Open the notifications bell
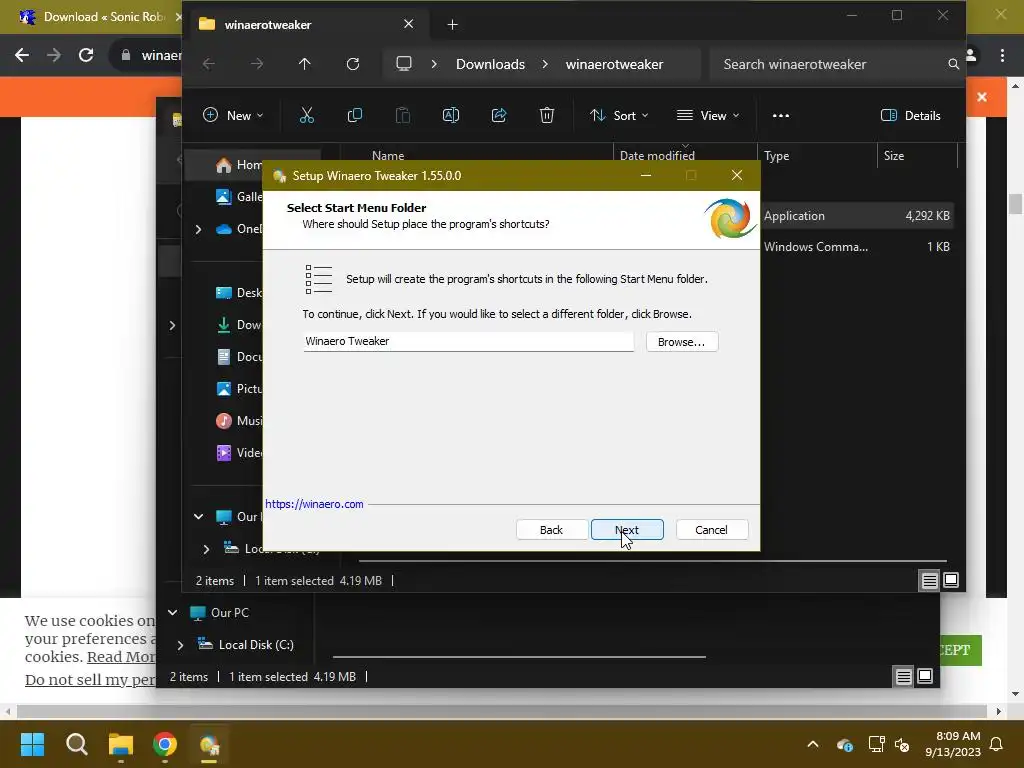The width and height of the screenshot is (1024, 768). pyautogui.click(x=997, y=744)
